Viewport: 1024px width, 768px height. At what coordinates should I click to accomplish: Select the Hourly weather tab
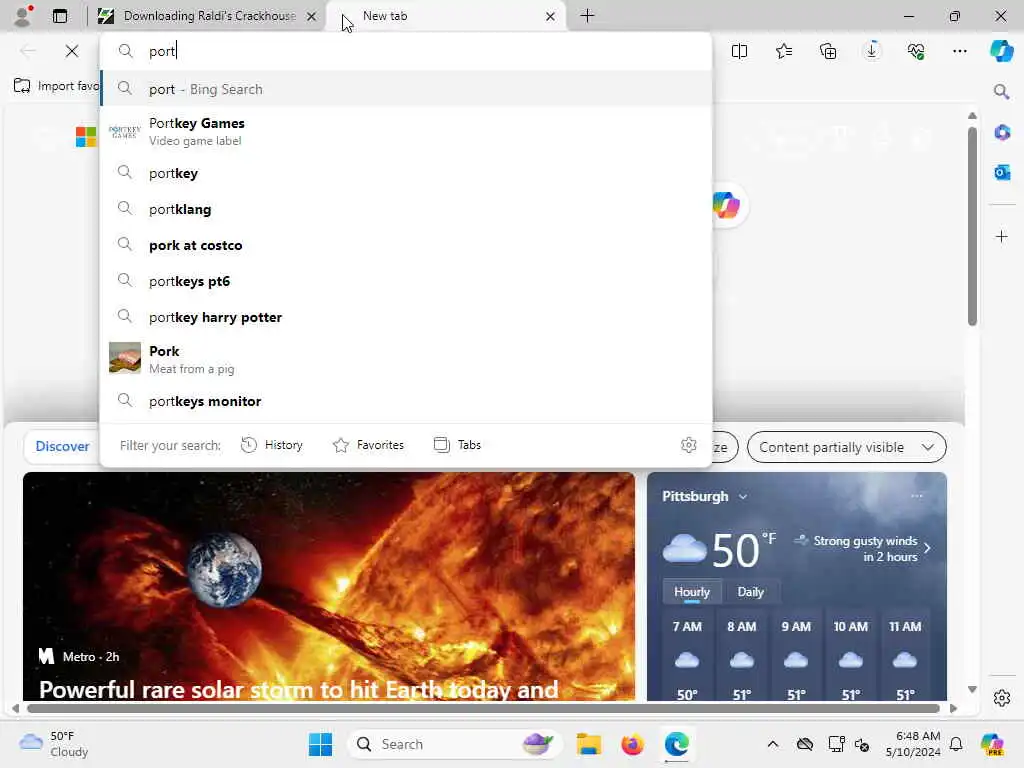click(x=692, y=592)
